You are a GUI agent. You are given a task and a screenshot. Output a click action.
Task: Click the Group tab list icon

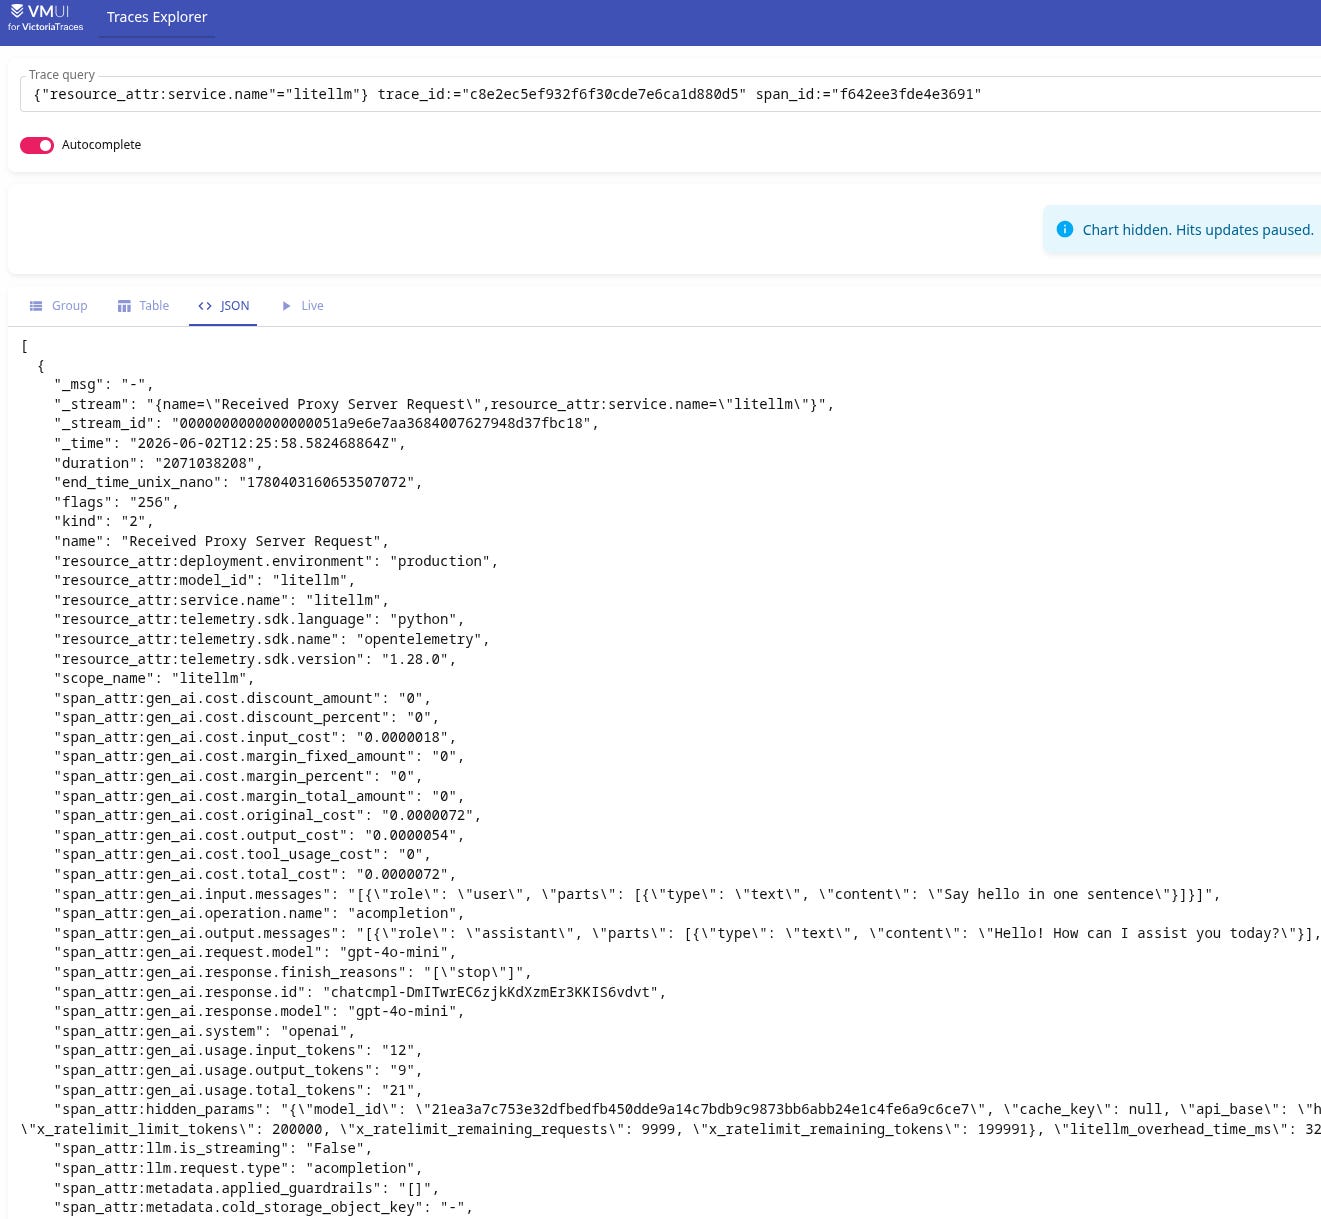pos(36,306)
